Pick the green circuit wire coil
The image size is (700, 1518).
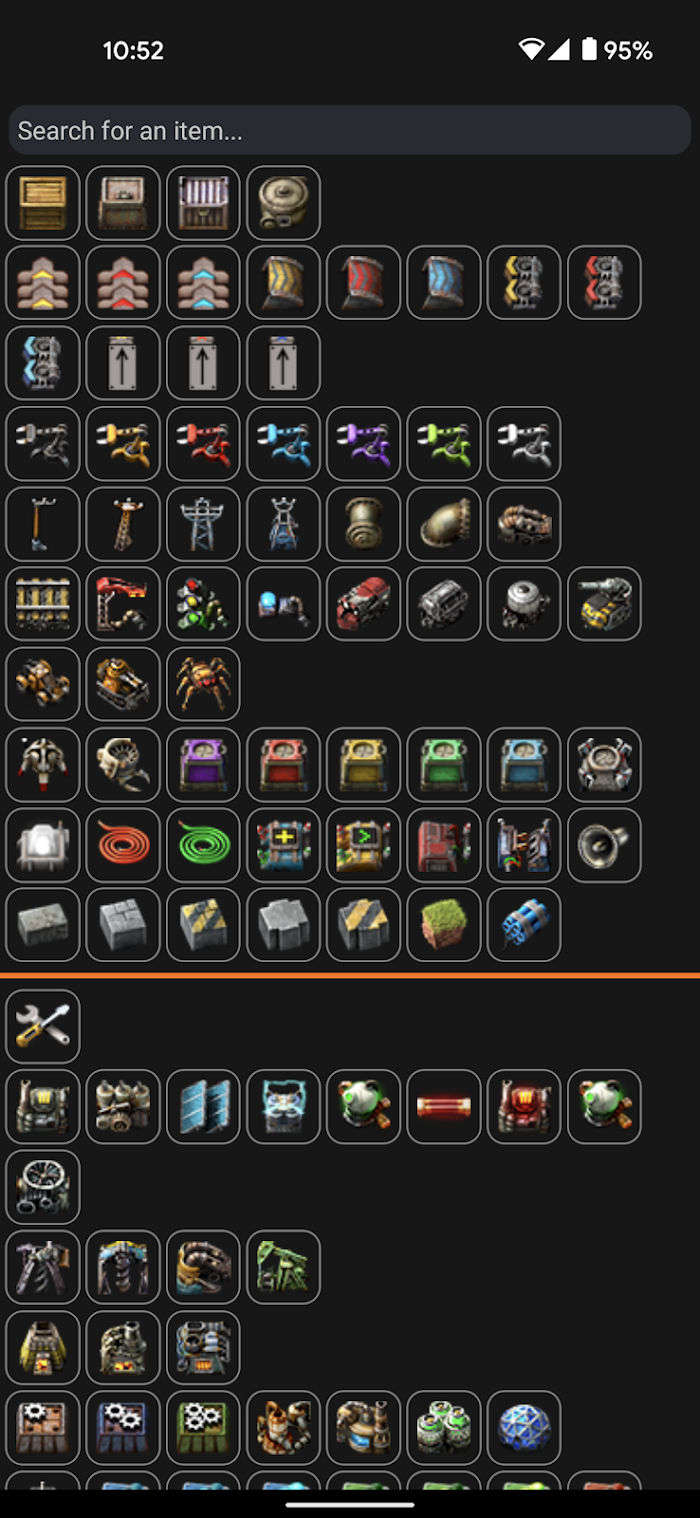click(x=203, y=845)
